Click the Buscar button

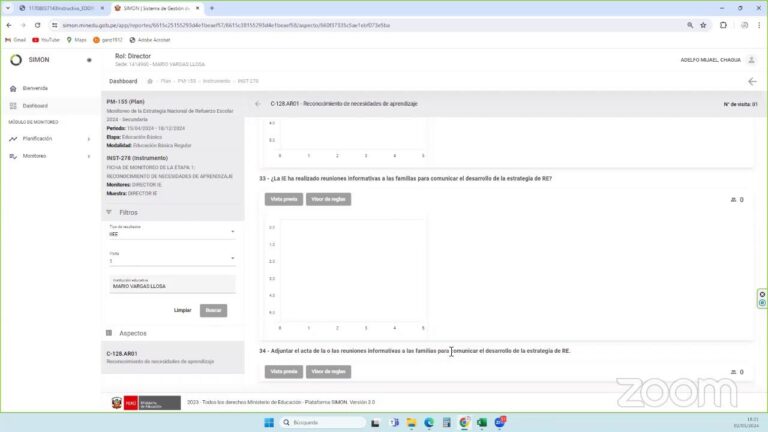coord(213,311)
